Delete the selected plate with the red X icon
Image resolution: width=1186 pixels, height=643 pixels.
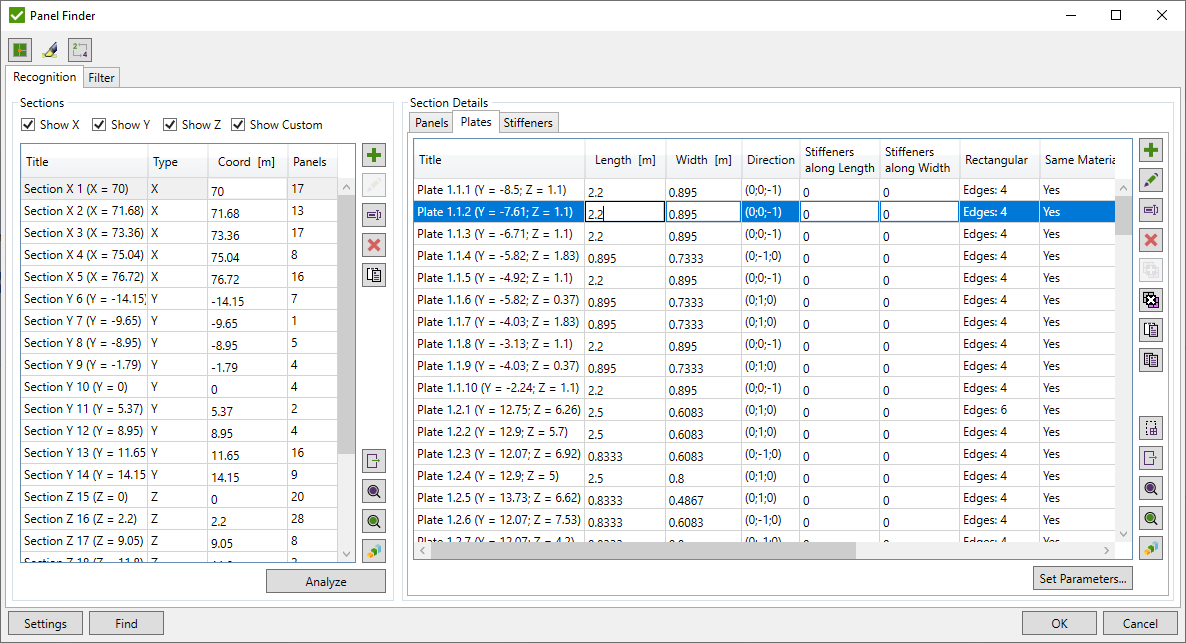pyautogui.click(x=1151, y=239)
